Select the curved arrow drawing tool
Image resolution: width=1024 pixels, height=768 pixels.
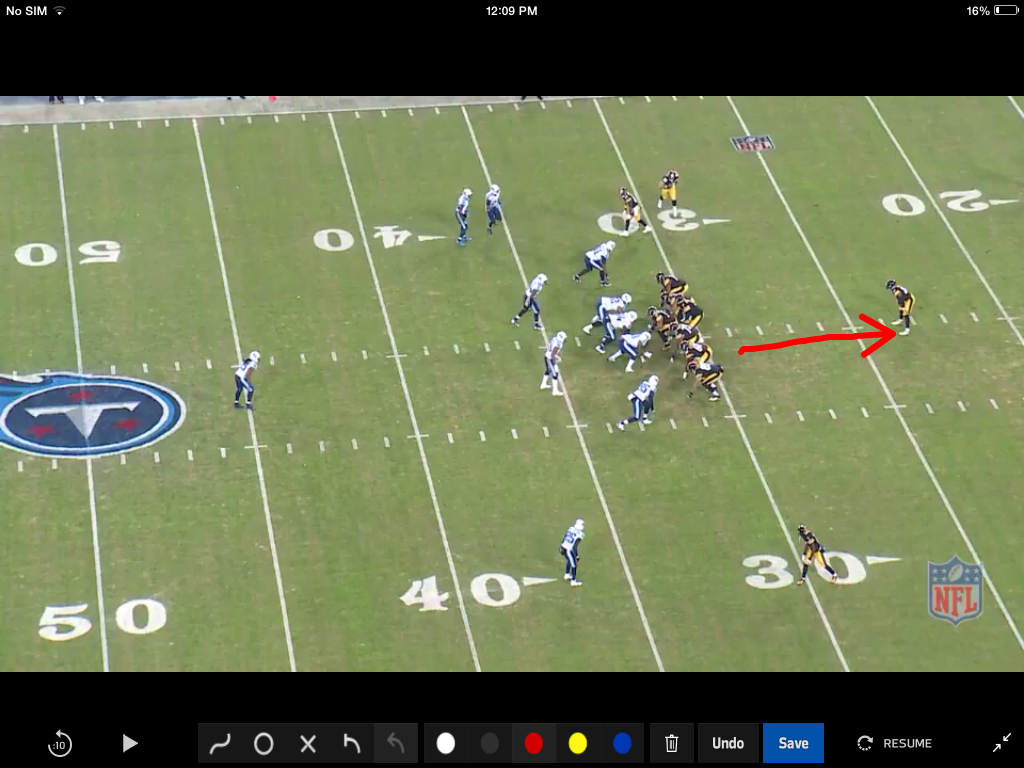351,743
